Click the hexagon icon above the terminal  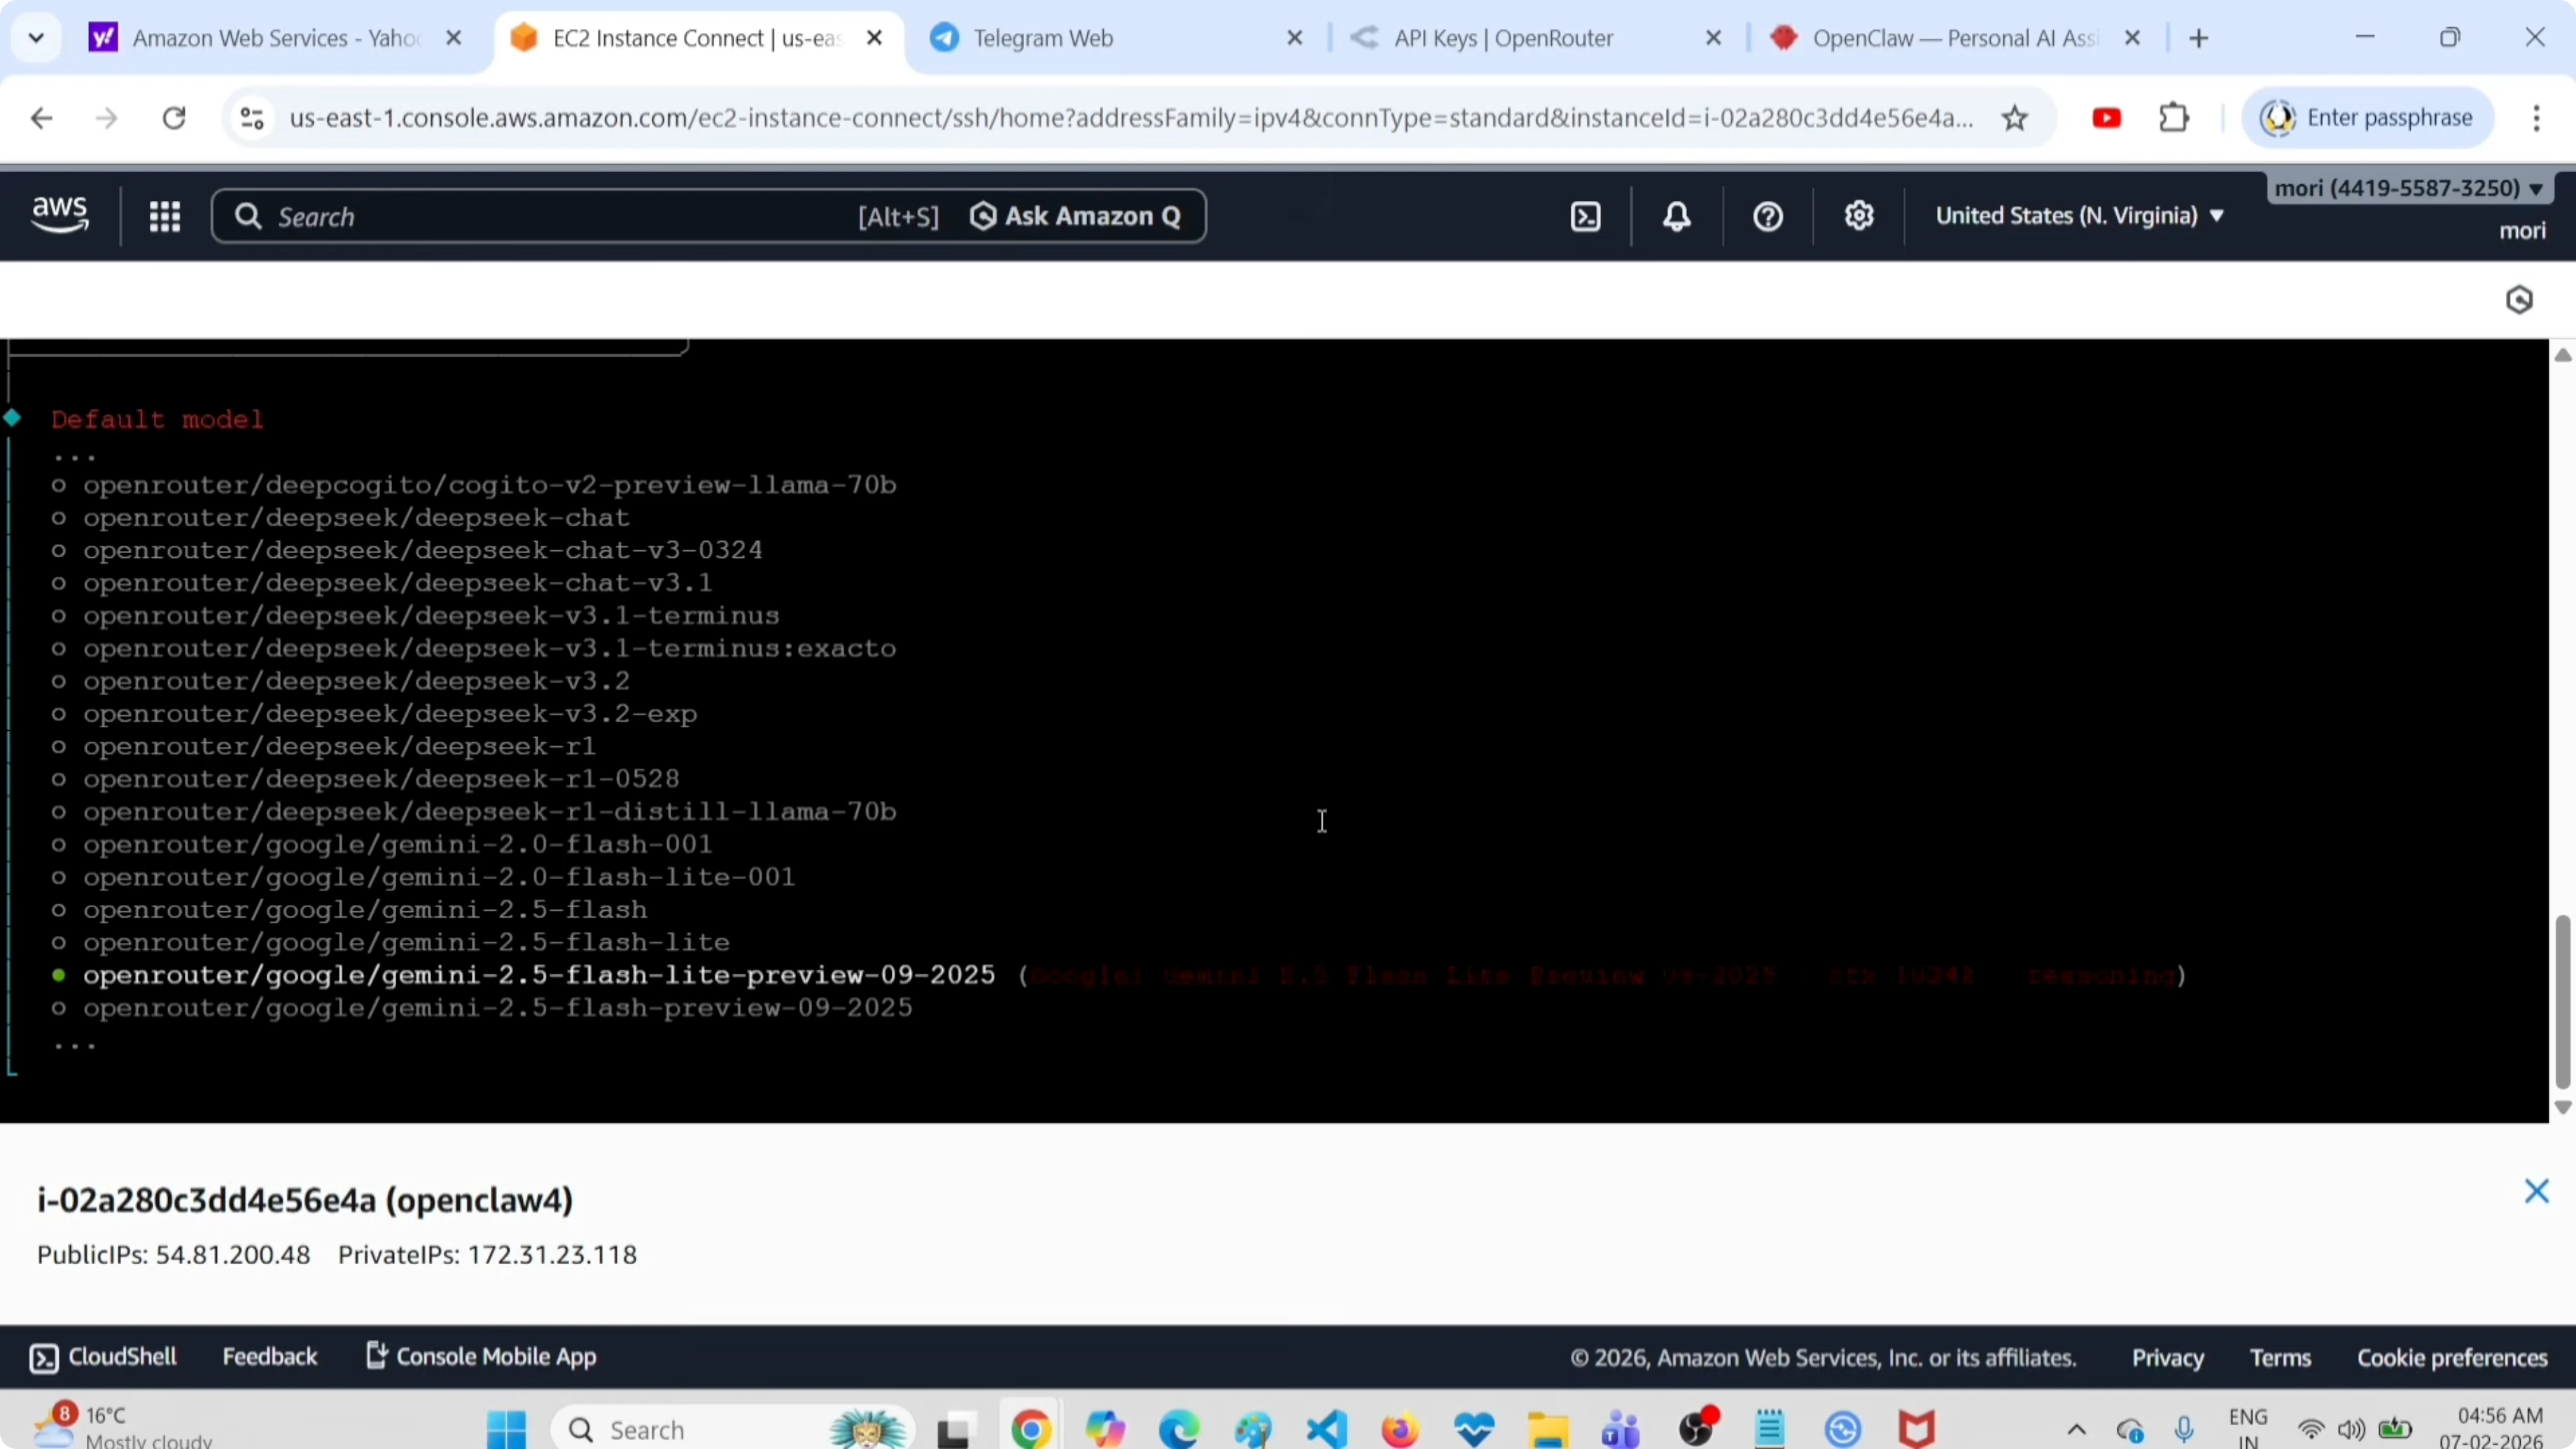(x=2519, y=300)
